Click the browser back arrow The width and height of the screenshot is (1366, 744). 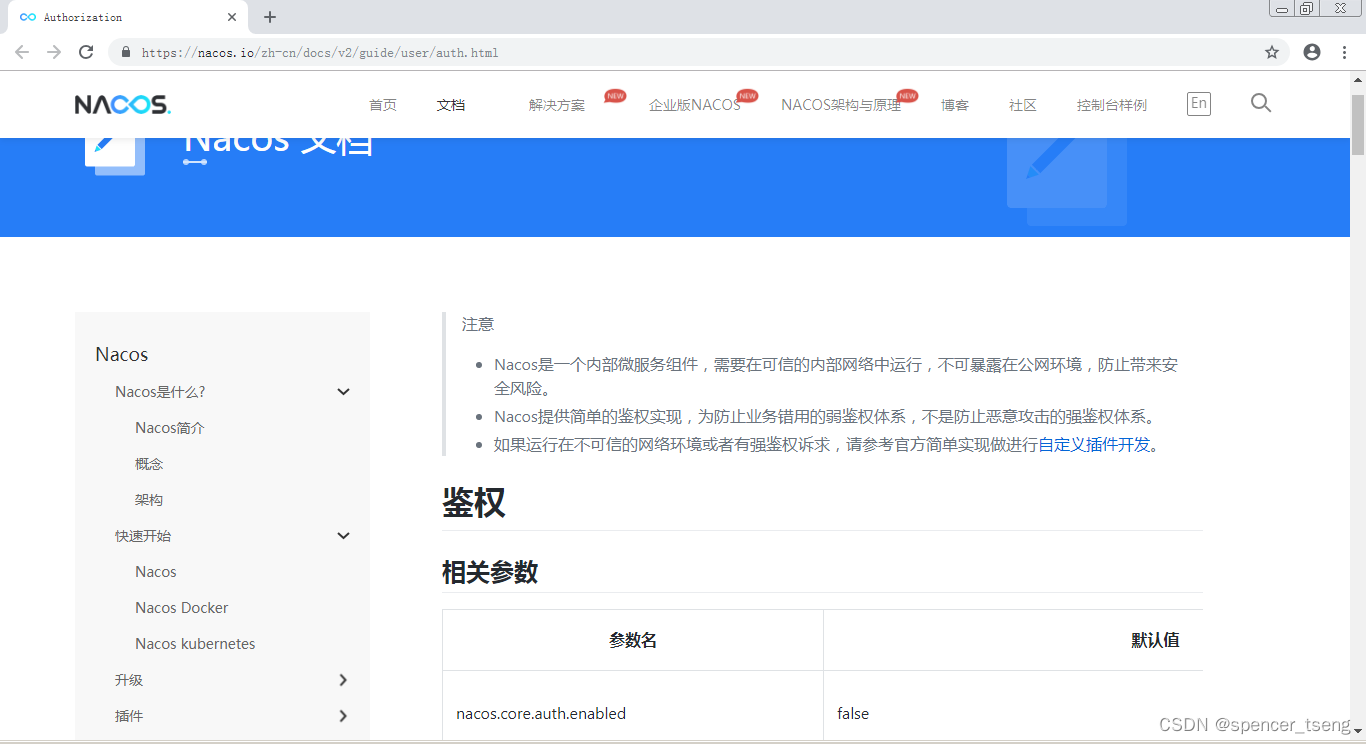[22, 52]
